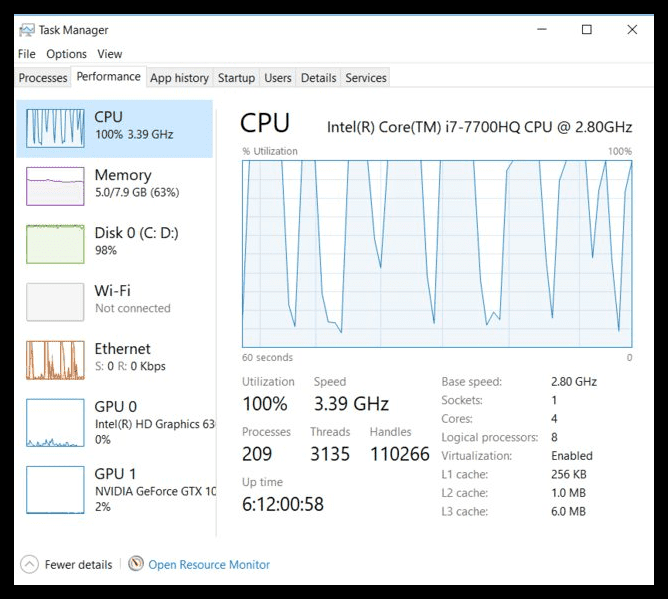668x599 pixels.
Task: Click the NVIDIA GeForce GTX GPU 1 text
Action: pyautogui.click(x=155, y=492)
